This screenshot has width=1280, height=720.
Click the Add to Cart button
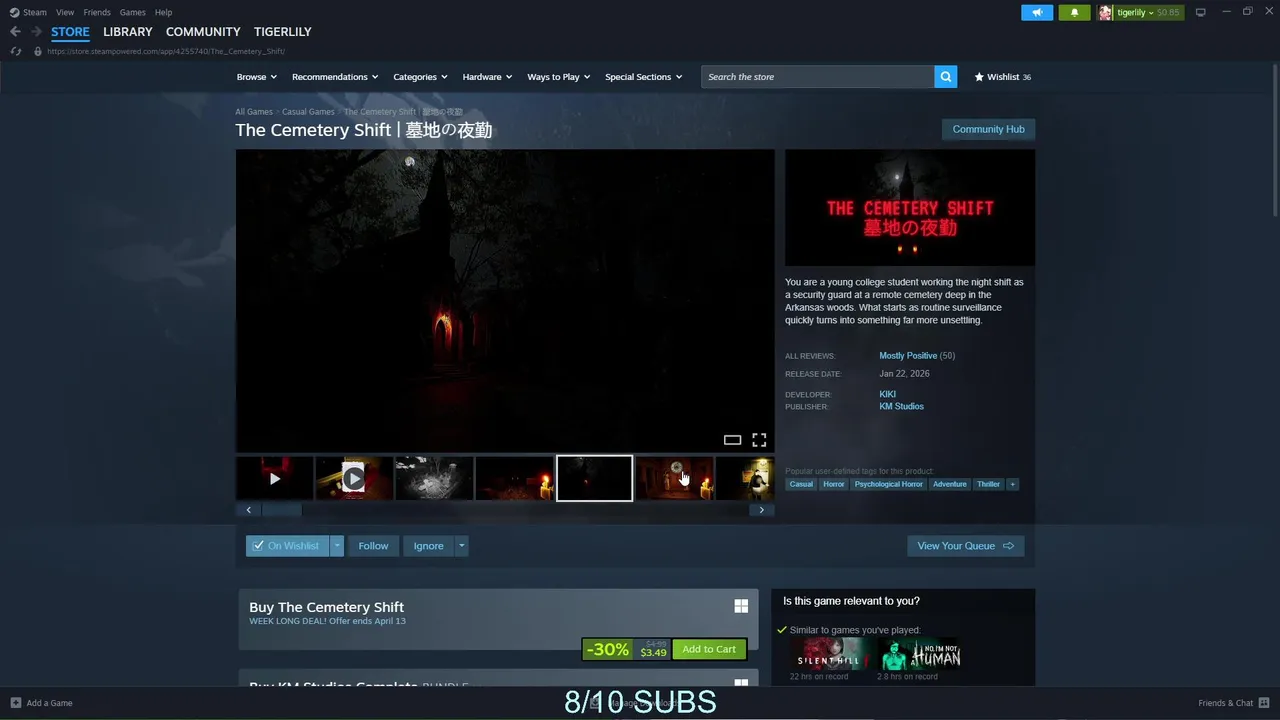(709, 649)
